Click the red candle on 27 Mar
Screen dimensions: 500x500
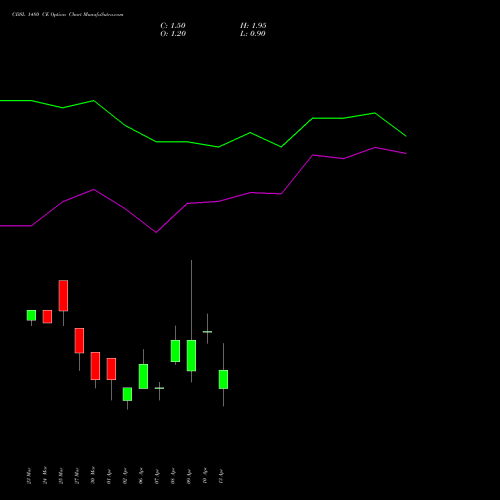[79, 340]
